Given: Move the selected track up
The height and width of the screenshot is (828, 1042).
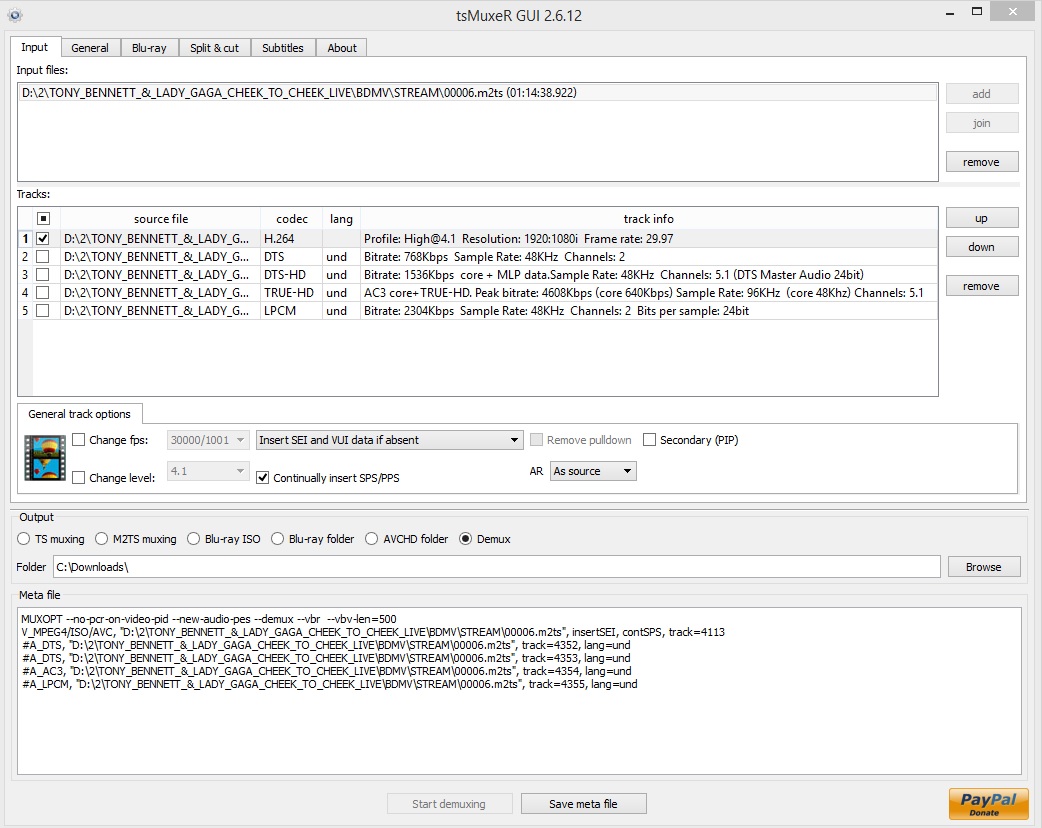Looking at the screenshot, I should (982, 218).
